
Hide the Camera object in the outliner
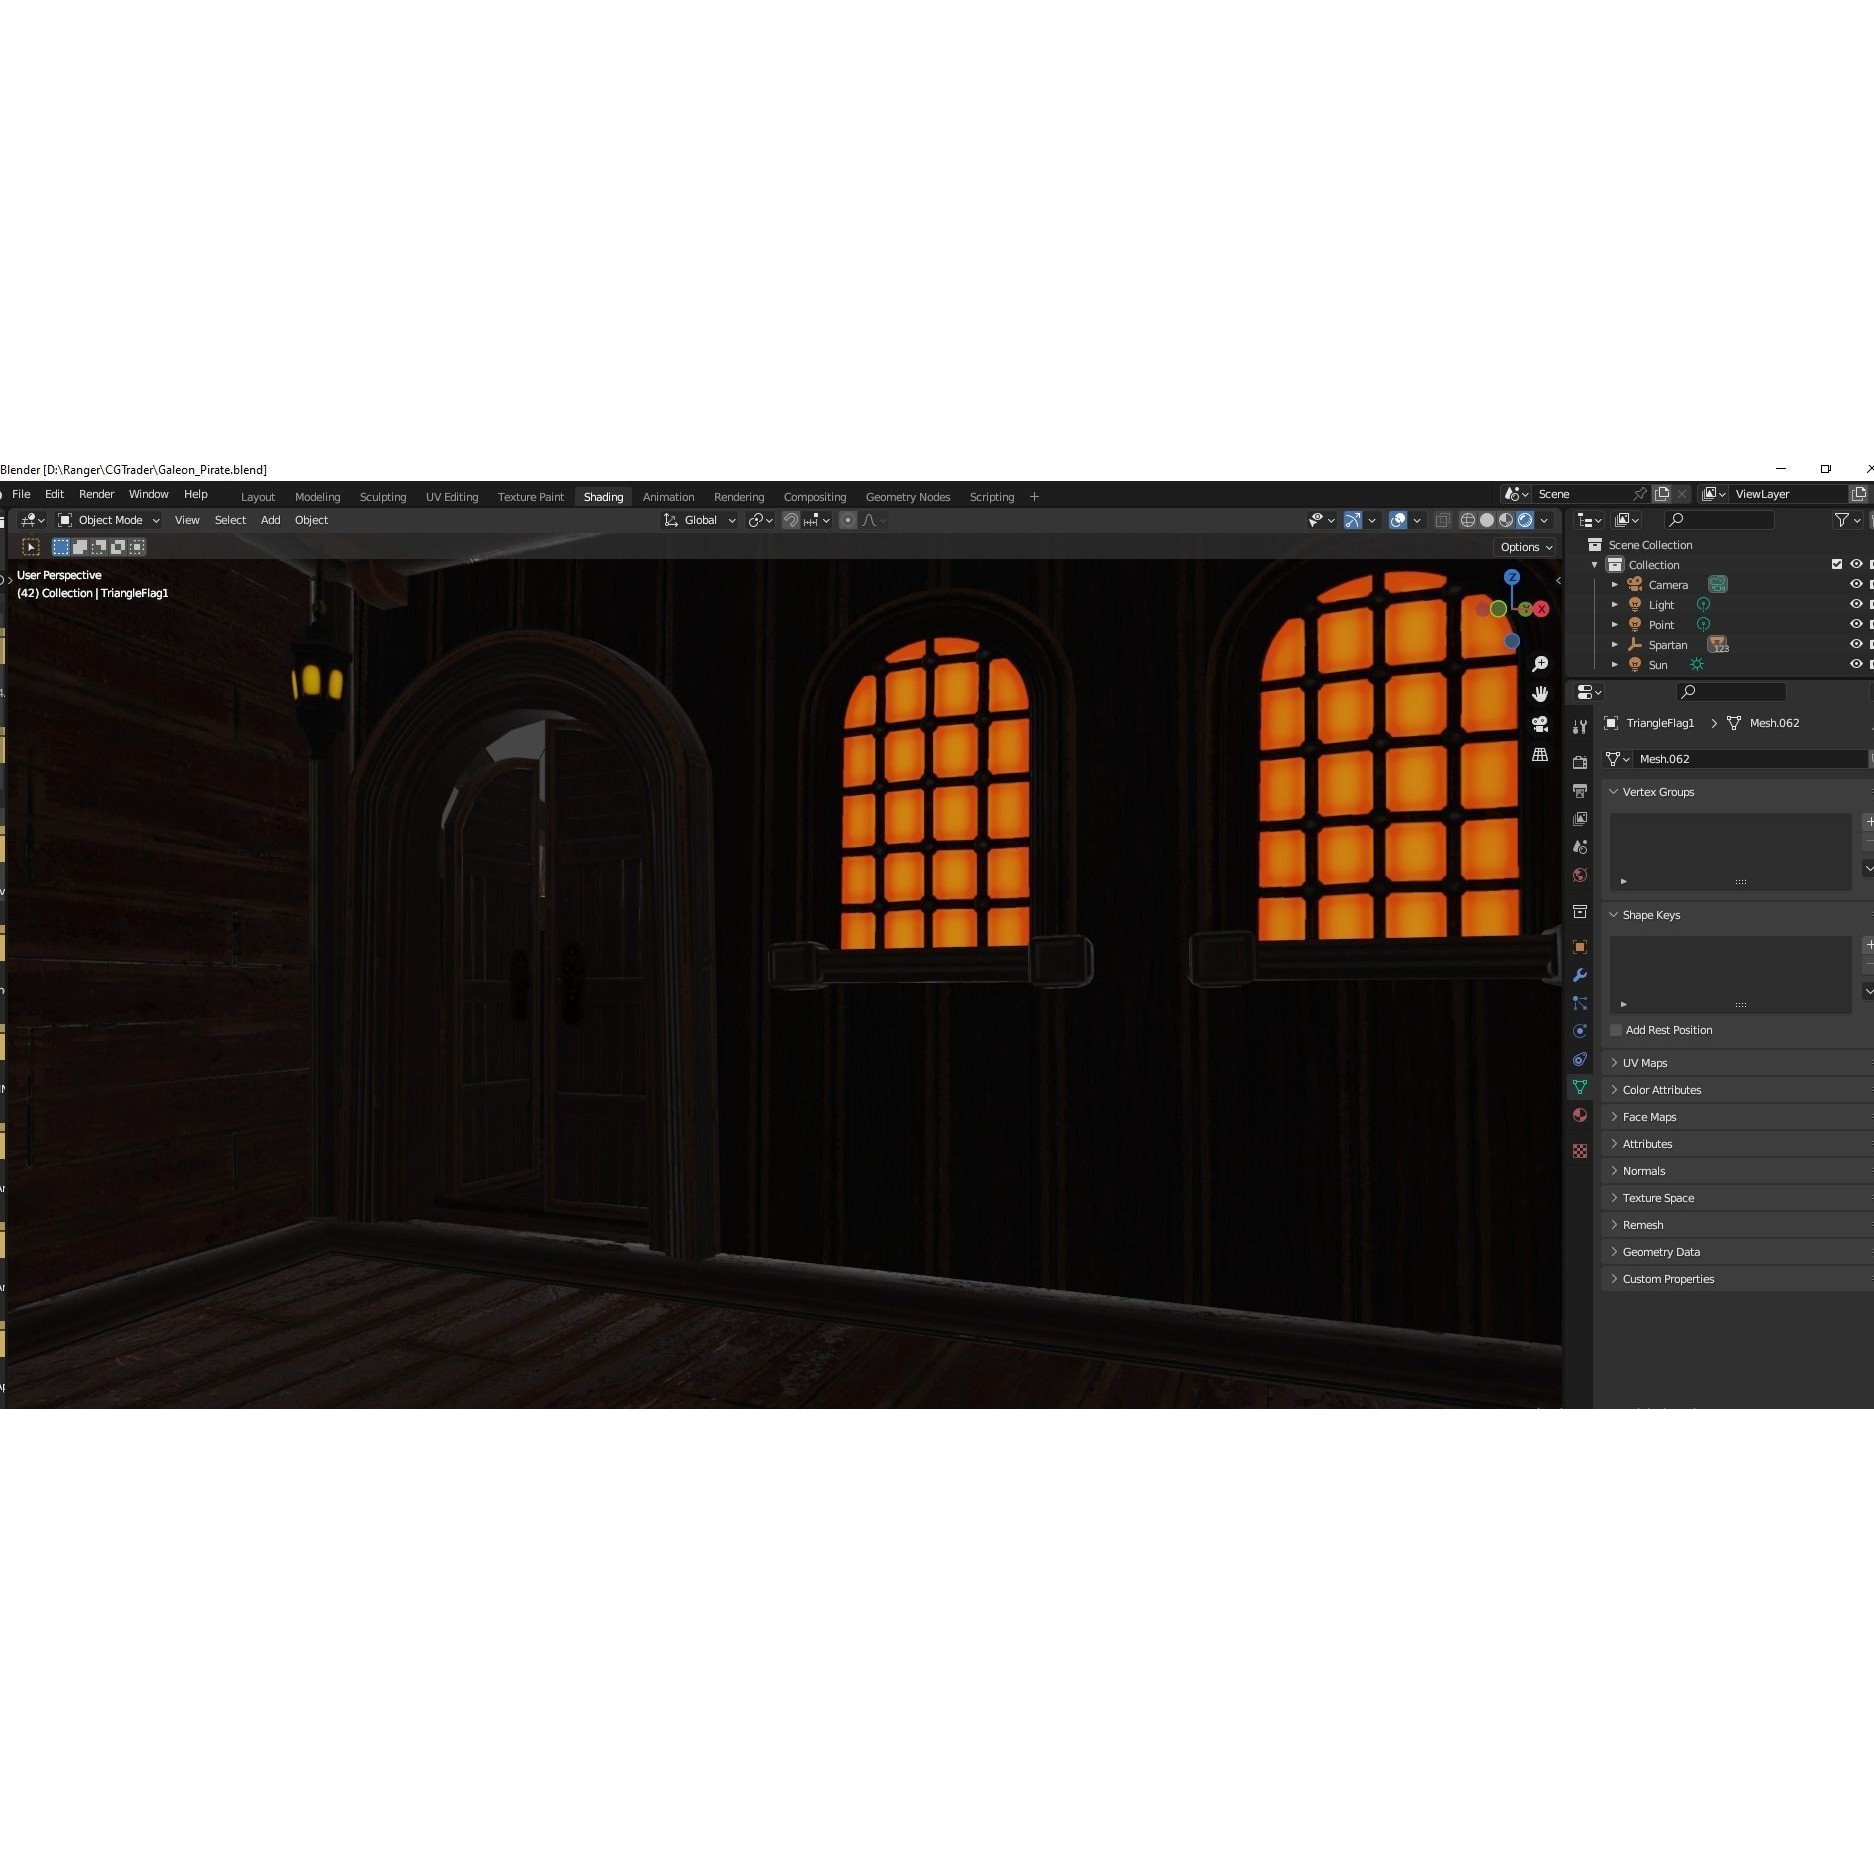(1857, 584)
